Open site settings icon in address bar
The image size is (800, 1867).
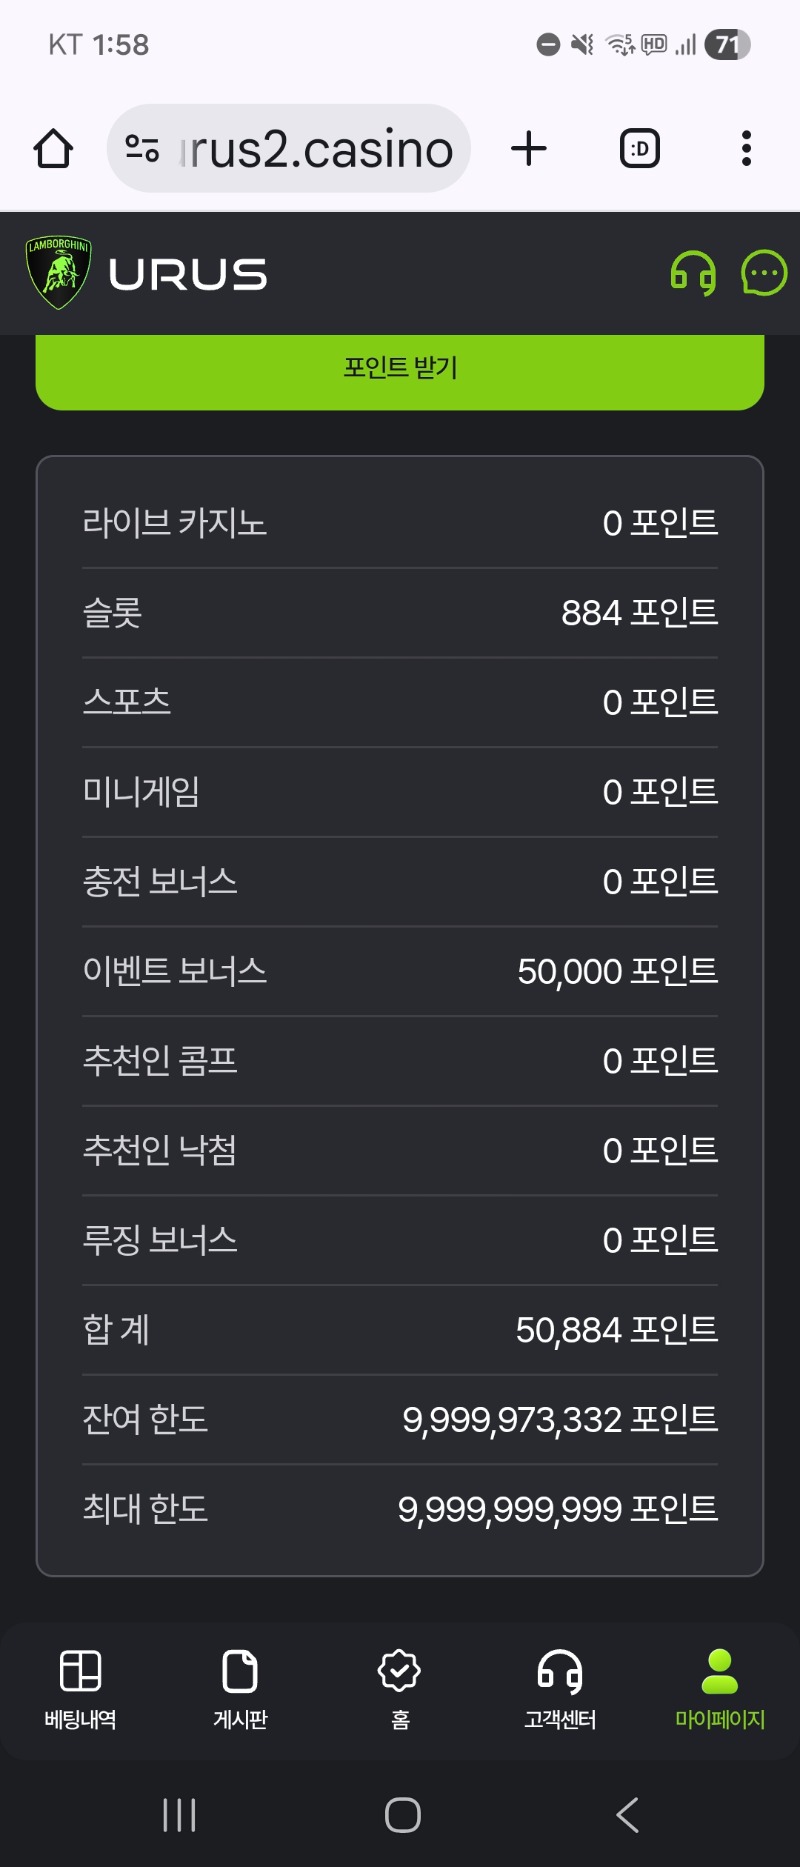142,149
